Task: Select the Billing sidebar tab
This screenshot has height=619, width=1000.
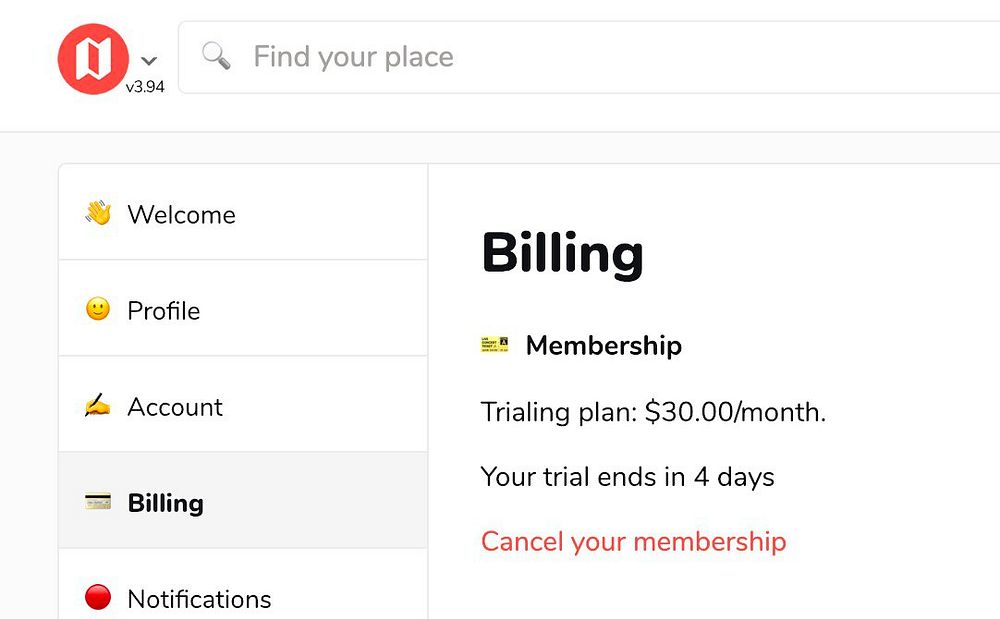Action: point(165,503)
